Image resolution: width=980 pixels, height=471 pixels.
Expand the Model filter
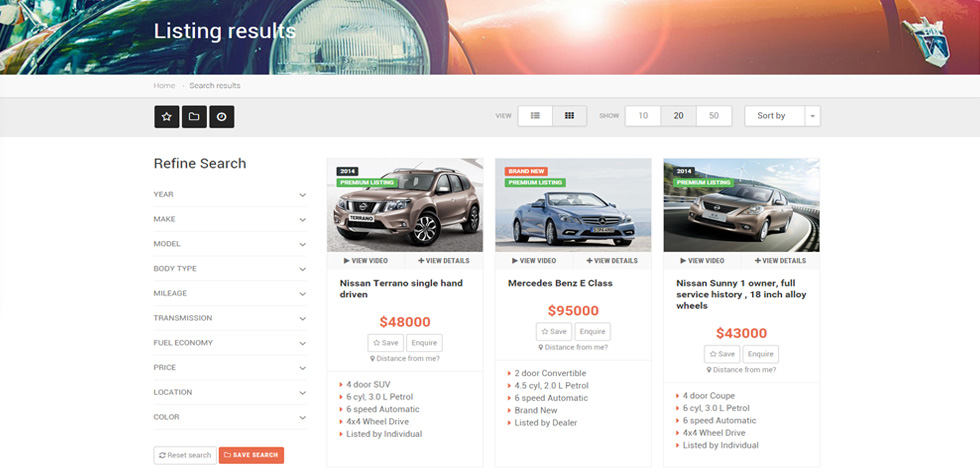(x=230, y=244)
